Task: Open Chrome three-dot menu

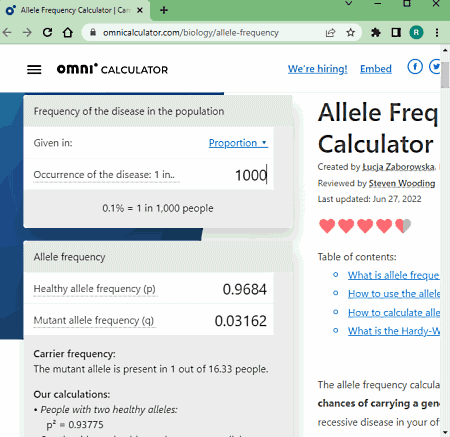Action: point(437,33)
